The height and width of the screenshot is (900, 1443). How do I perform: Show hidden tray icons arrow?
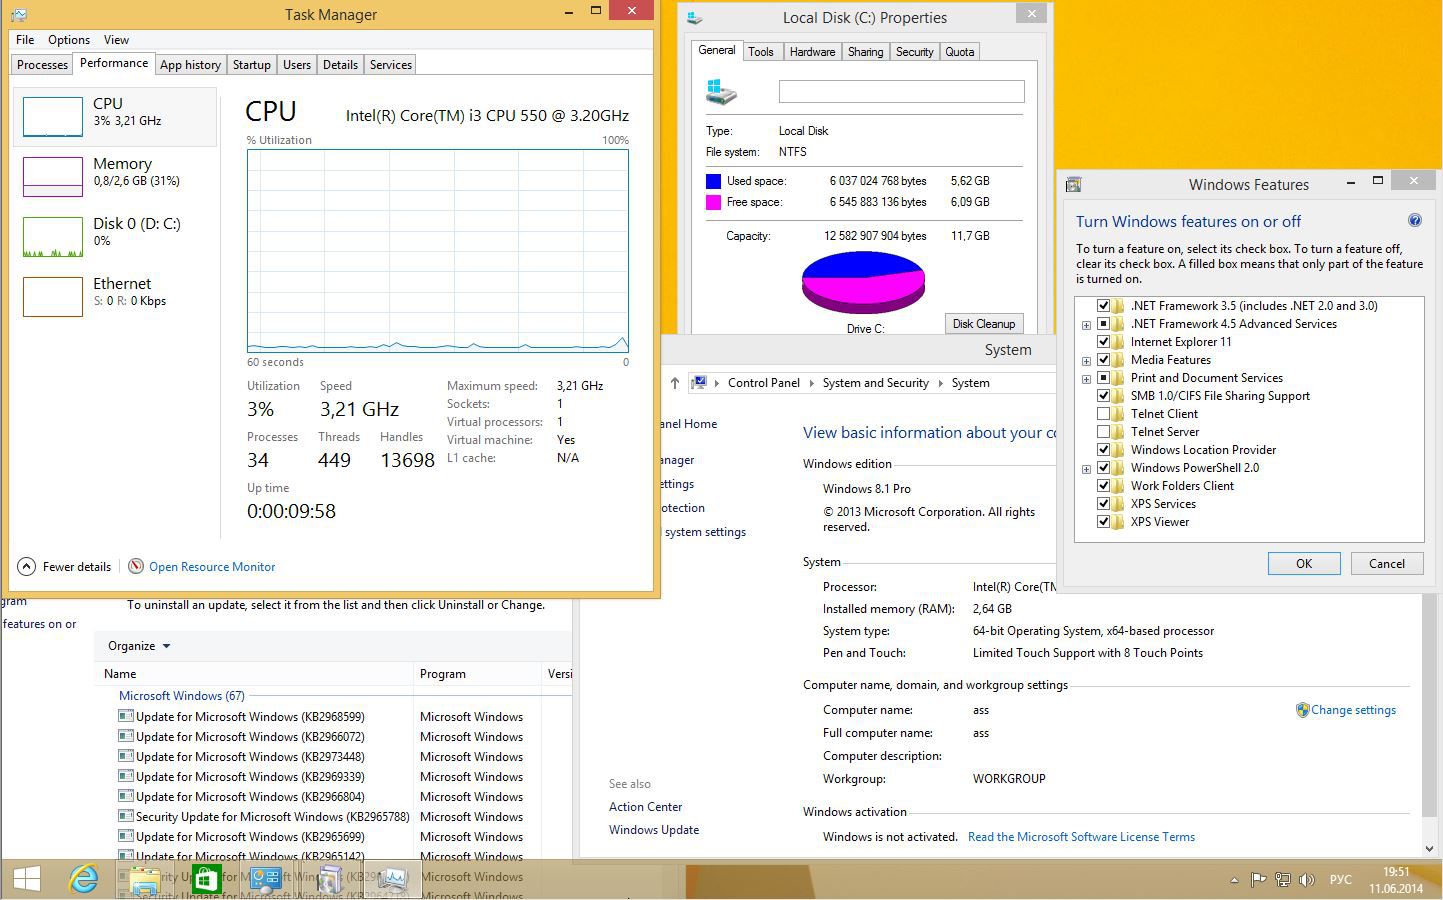1234,880
